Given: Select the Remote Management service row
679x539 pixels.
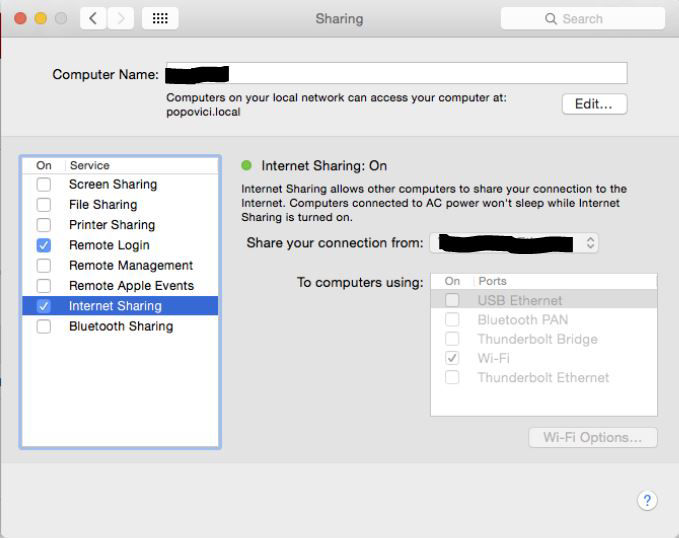Looking at the screenshot, I should [x=120, y=265].
